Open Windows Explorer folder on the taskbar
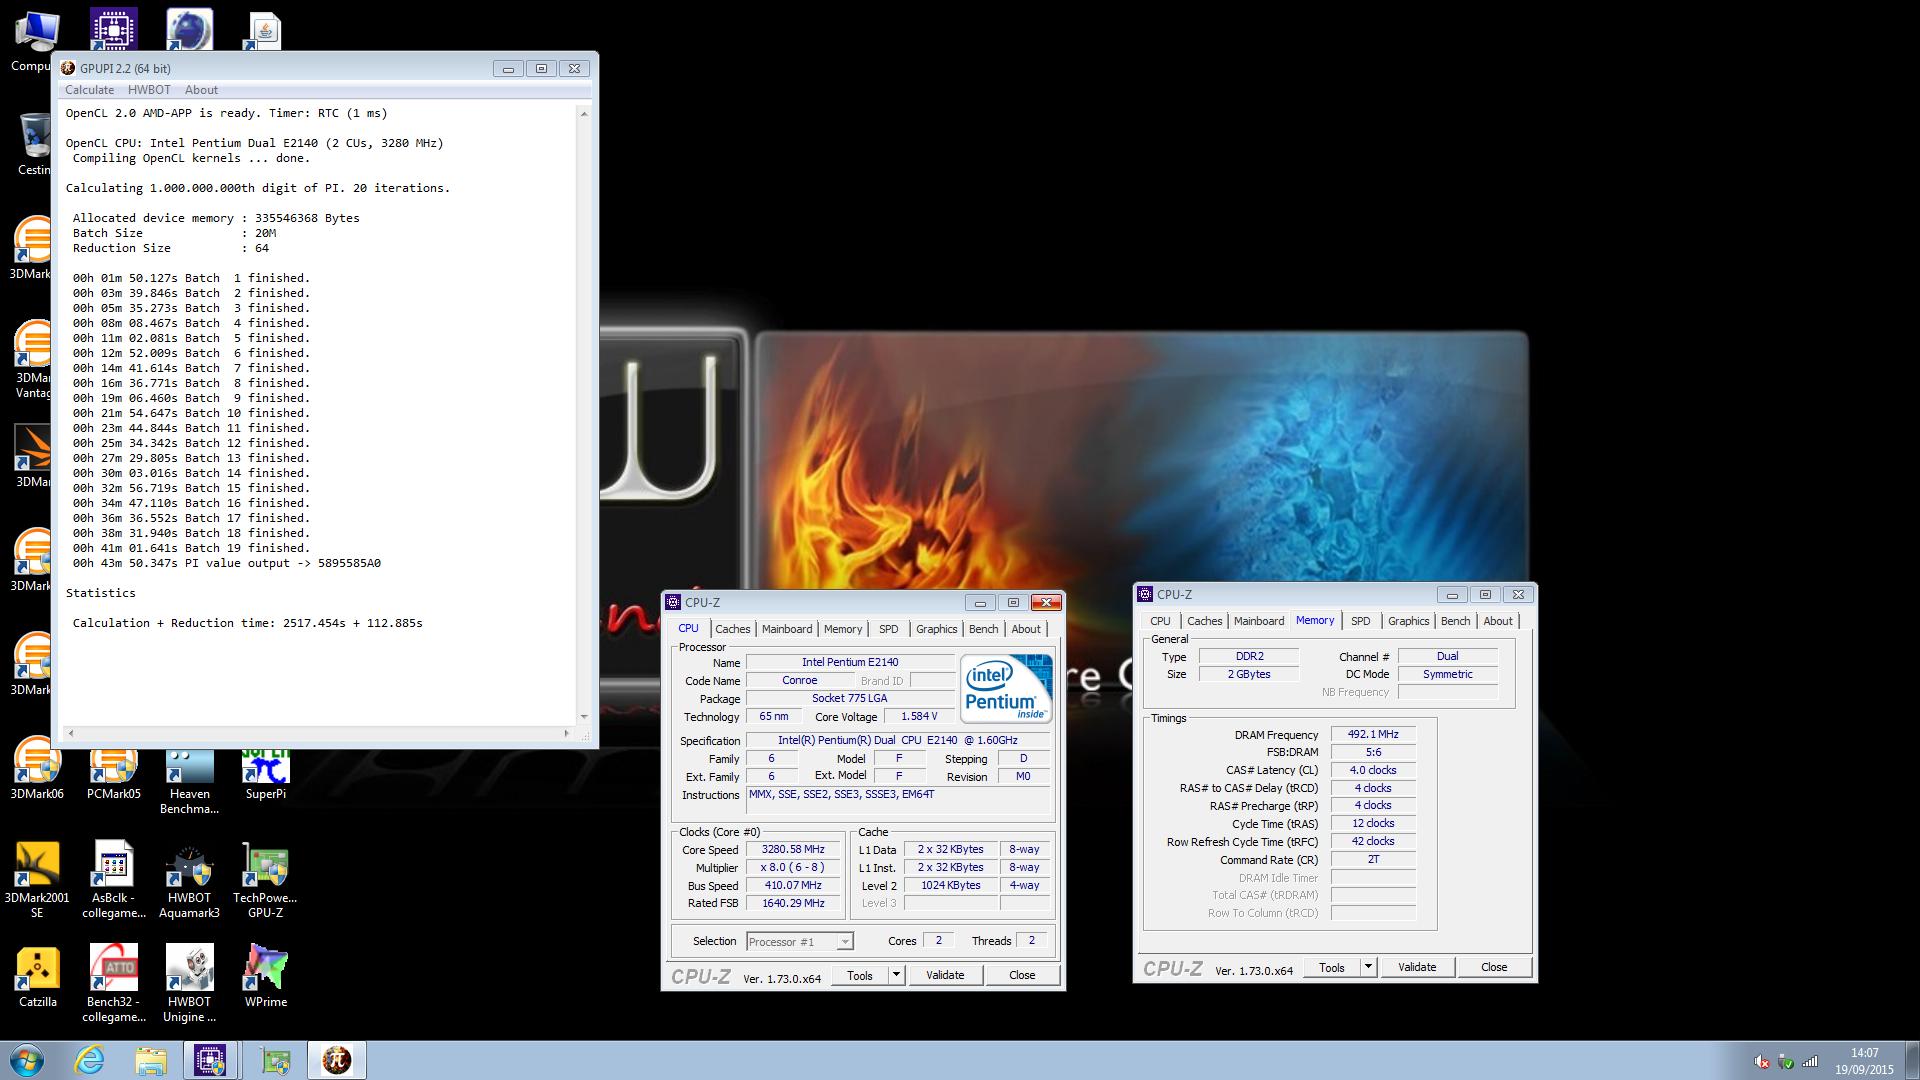 click(151, 1060)
